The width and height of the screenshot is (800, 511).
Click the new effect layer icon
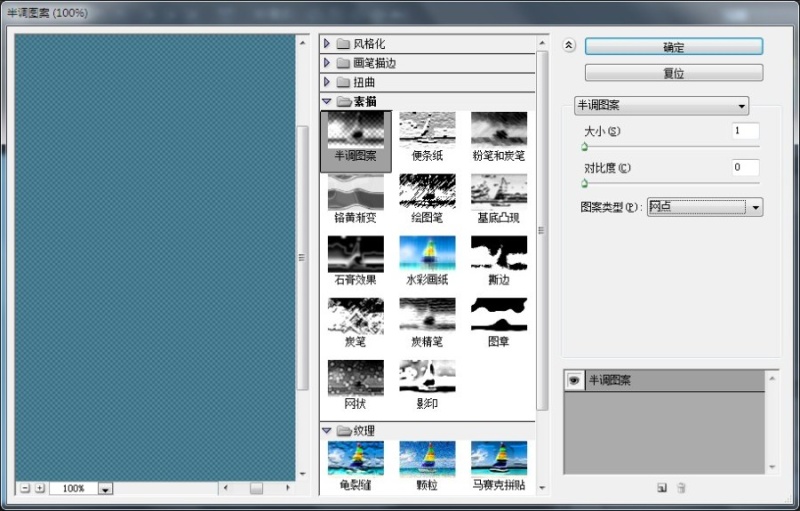click(662, 487)
